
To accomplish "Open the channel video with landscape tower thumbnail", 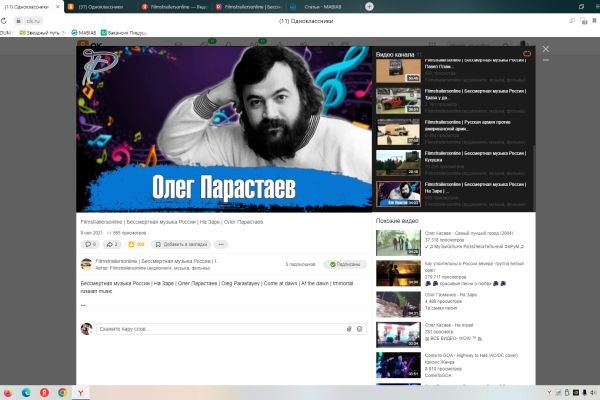I will [398, 163].
